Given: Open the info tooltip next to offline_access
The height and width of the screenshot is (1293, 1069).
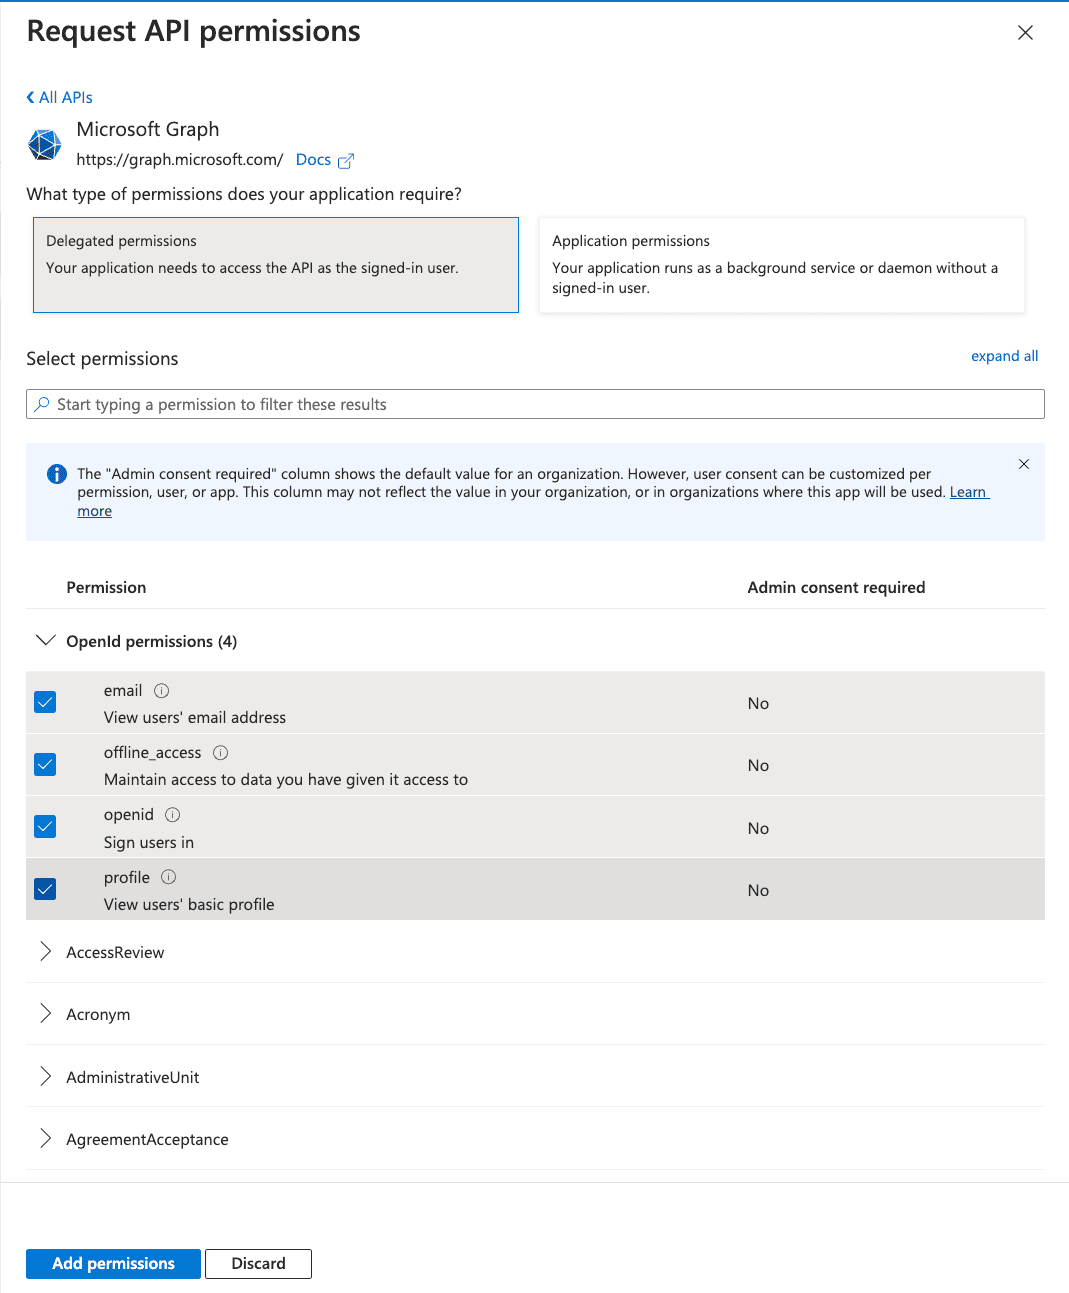Looking at the screenshot, I should [220, 752].
